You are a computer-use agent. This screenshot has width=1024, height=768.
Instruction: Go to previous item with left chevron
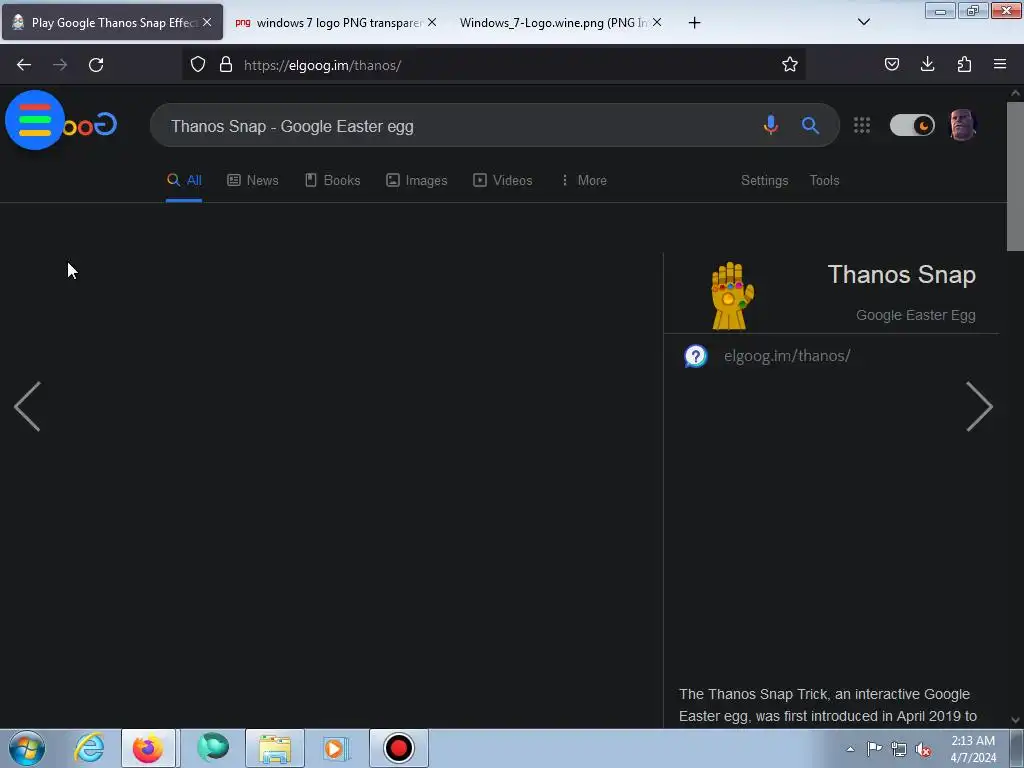tap(27, 407)
